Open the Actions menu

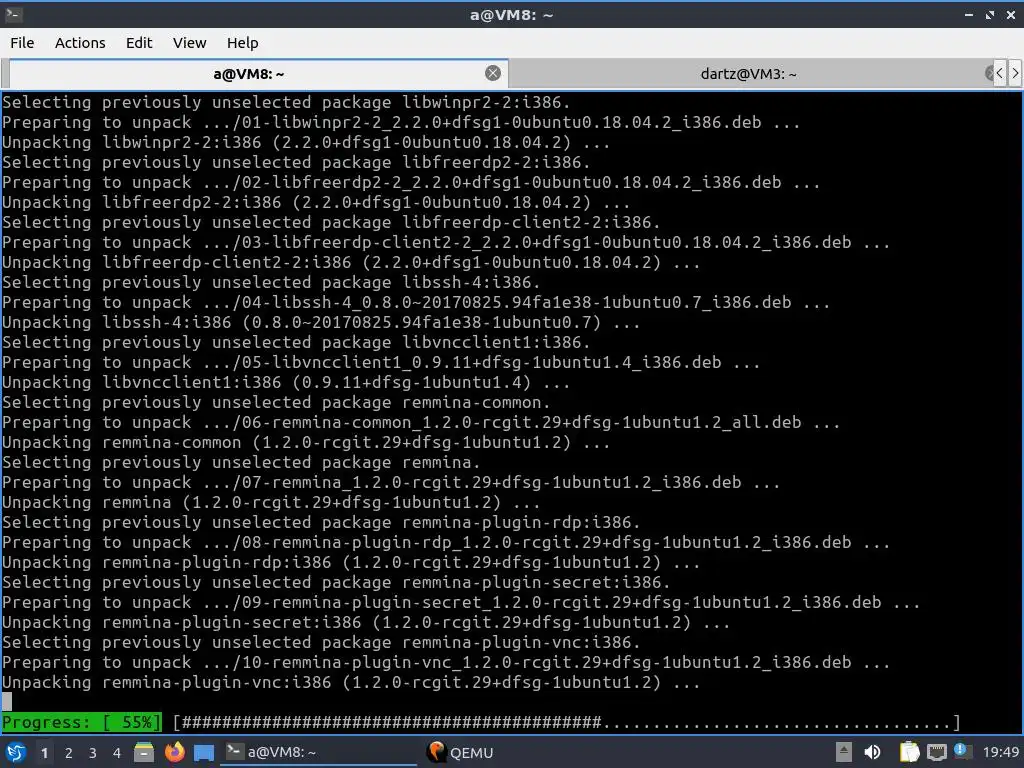(80, 43)
